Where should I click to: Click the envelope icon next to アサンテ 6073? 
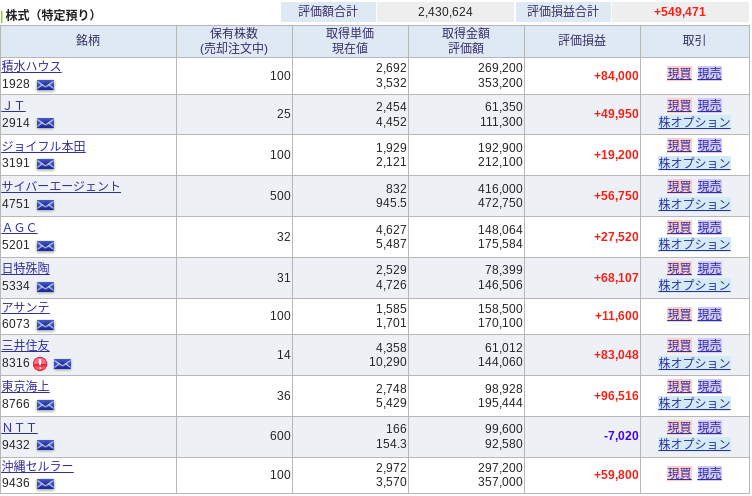pos(46,325)
